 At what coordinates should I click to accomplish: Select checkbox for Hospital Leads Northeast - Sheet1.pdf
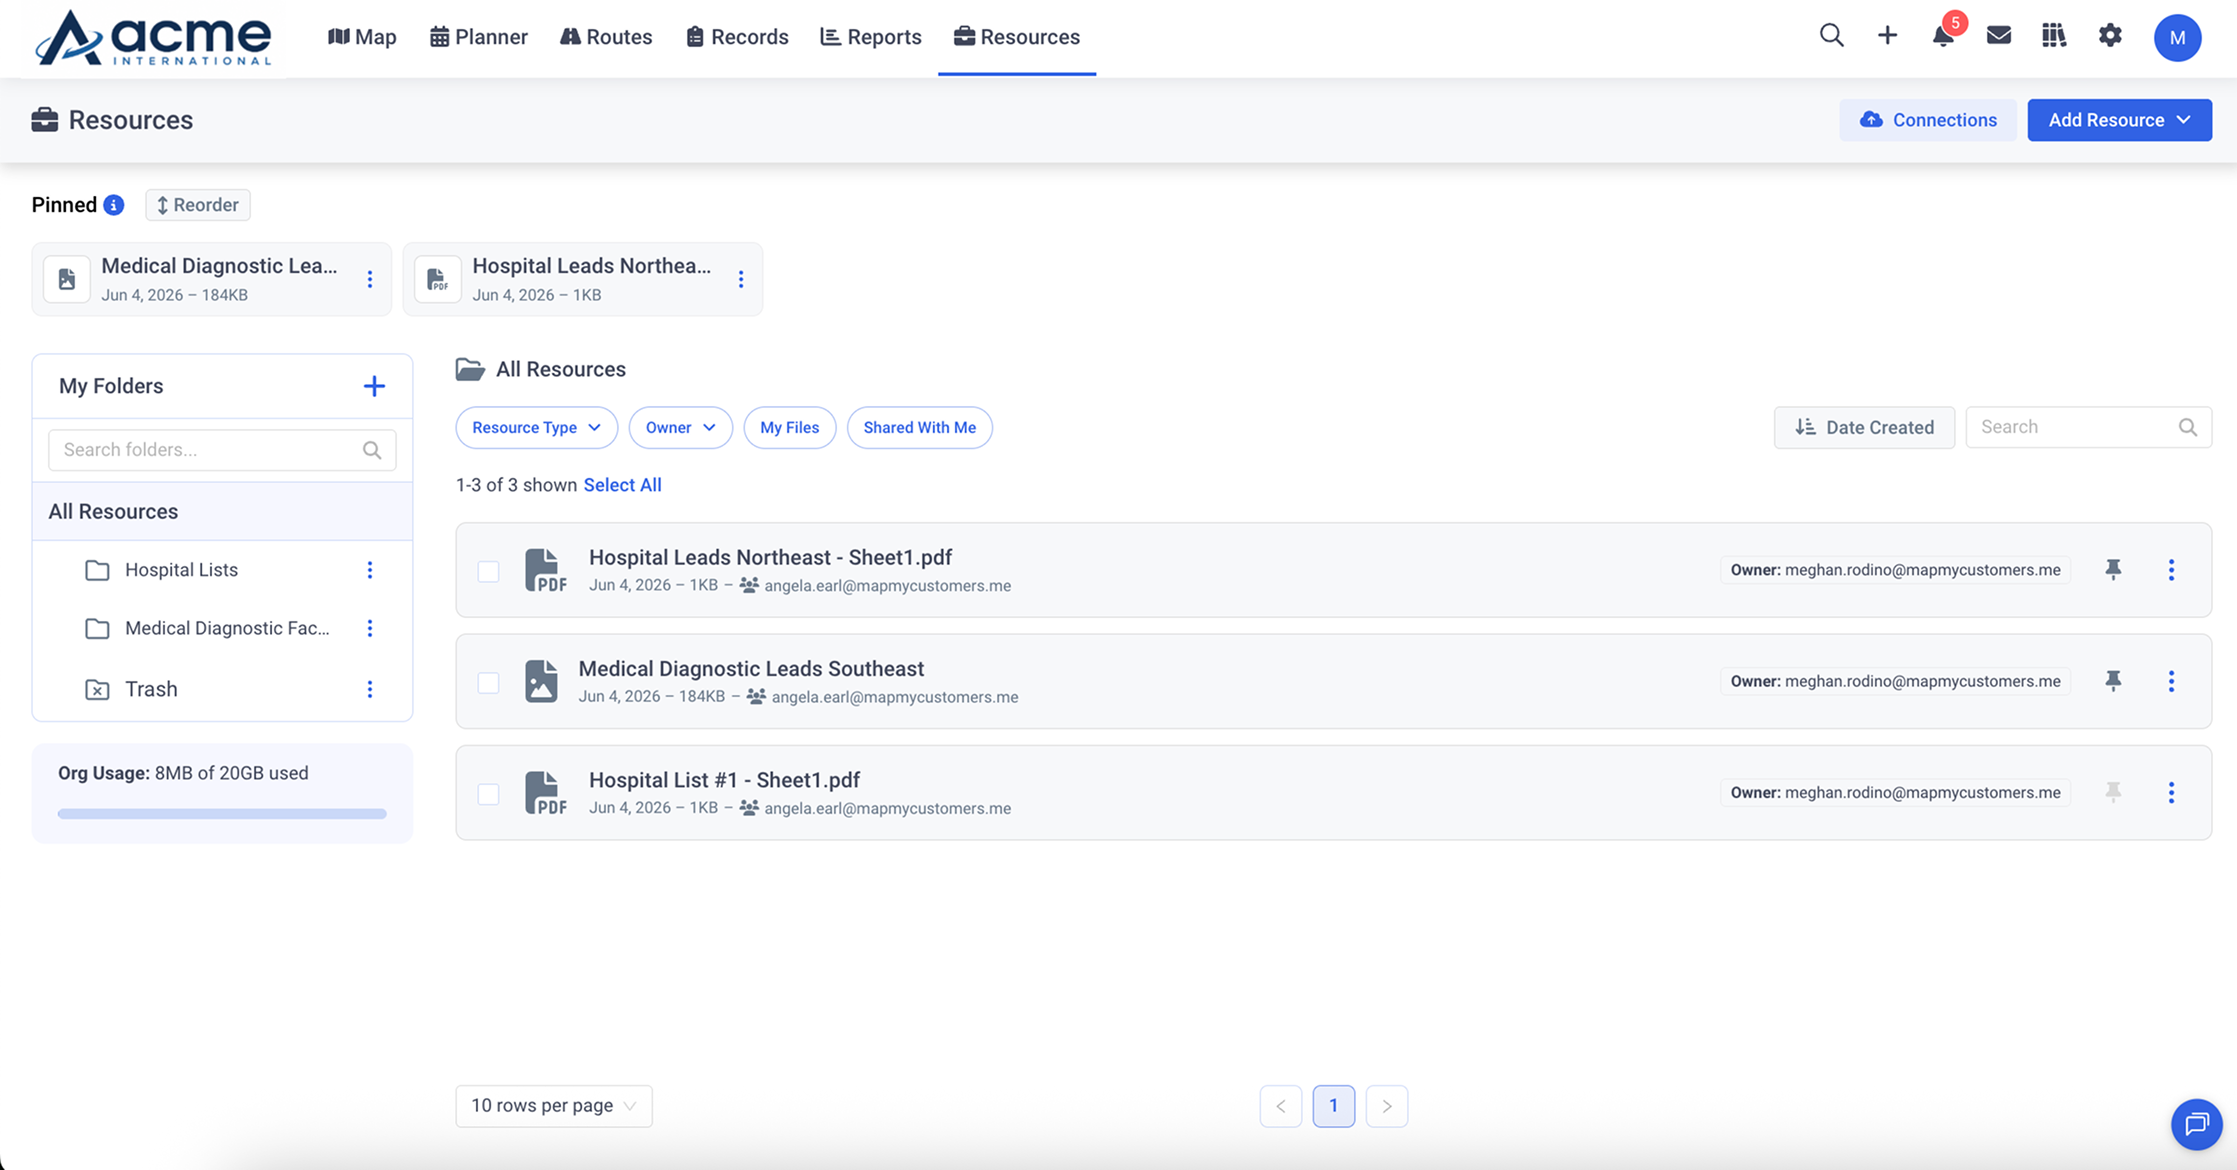(x=488, y=571)
